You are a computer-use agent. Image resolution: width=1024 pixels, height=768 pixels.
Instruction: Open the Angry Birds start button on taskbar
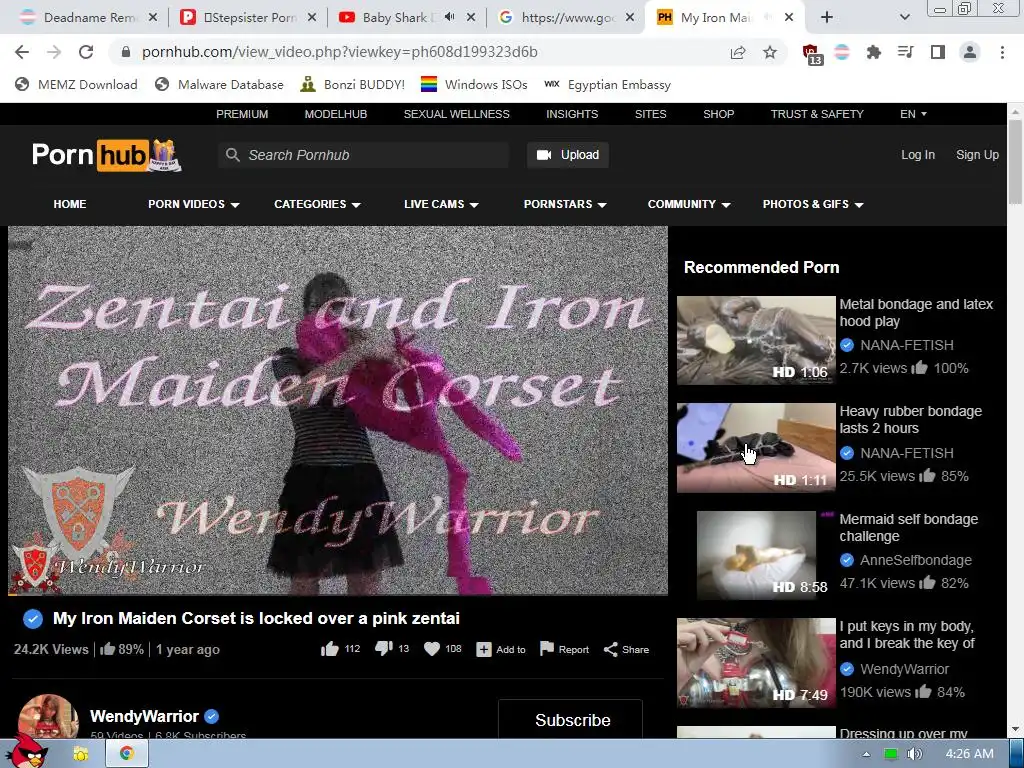point(29,751)
